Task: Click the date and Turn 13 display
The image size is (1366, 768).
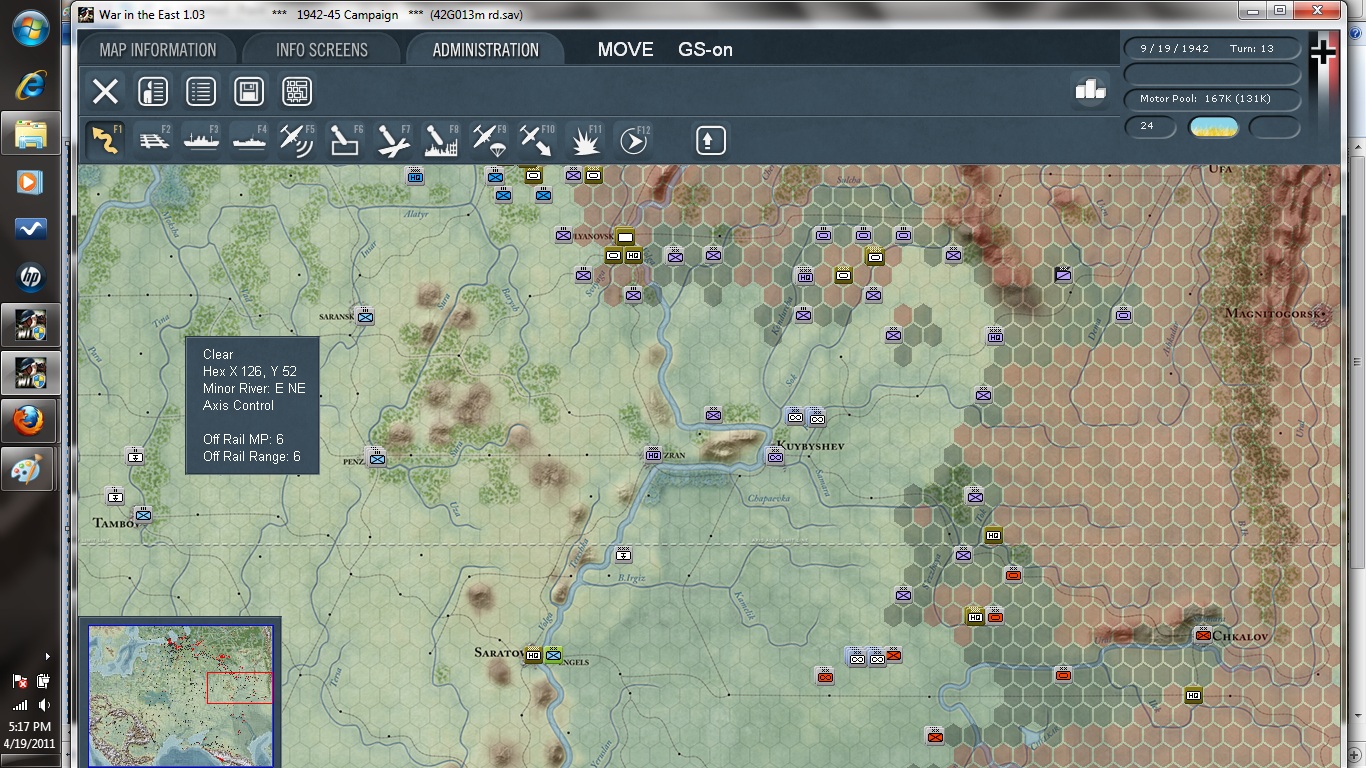Action: [1212, 49]
